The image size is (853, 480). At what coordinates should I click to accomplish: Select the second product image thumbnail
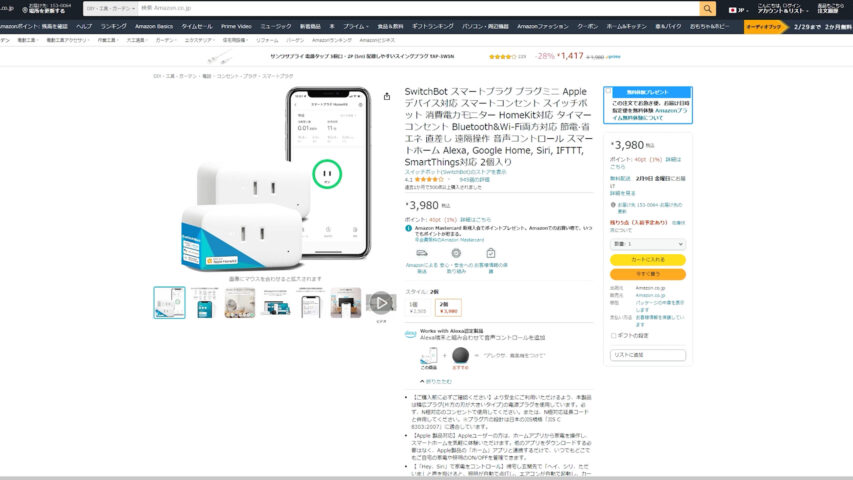coord(204,302)
